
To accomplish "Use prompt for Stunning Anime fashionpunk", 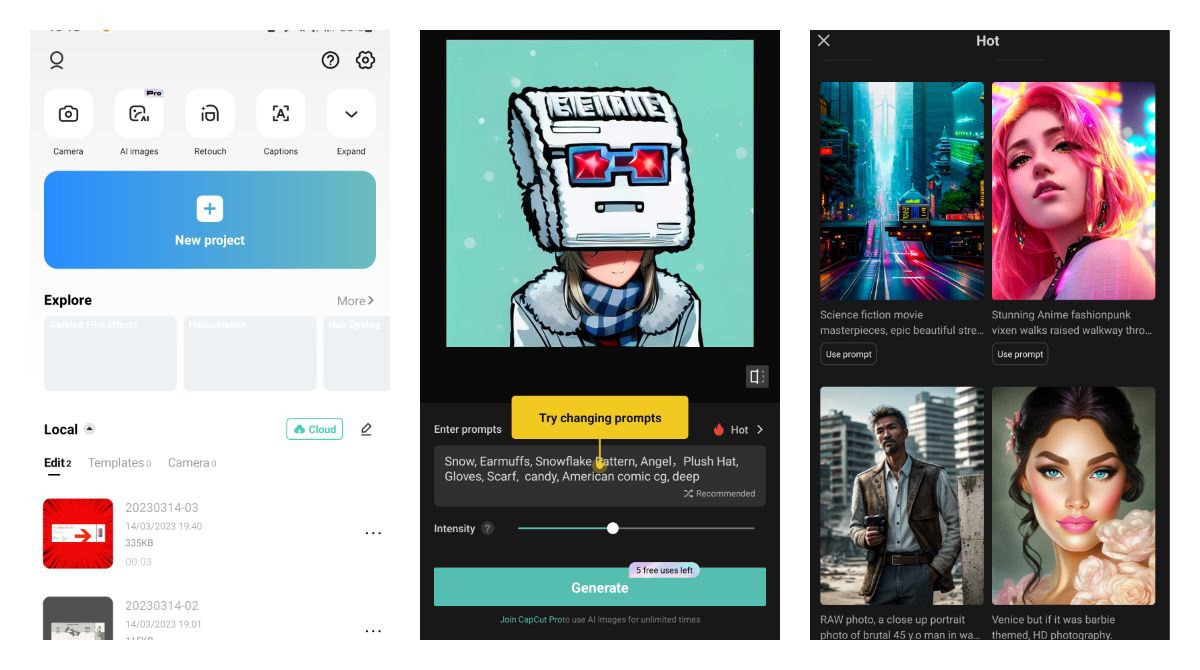I will [1020, 354].
